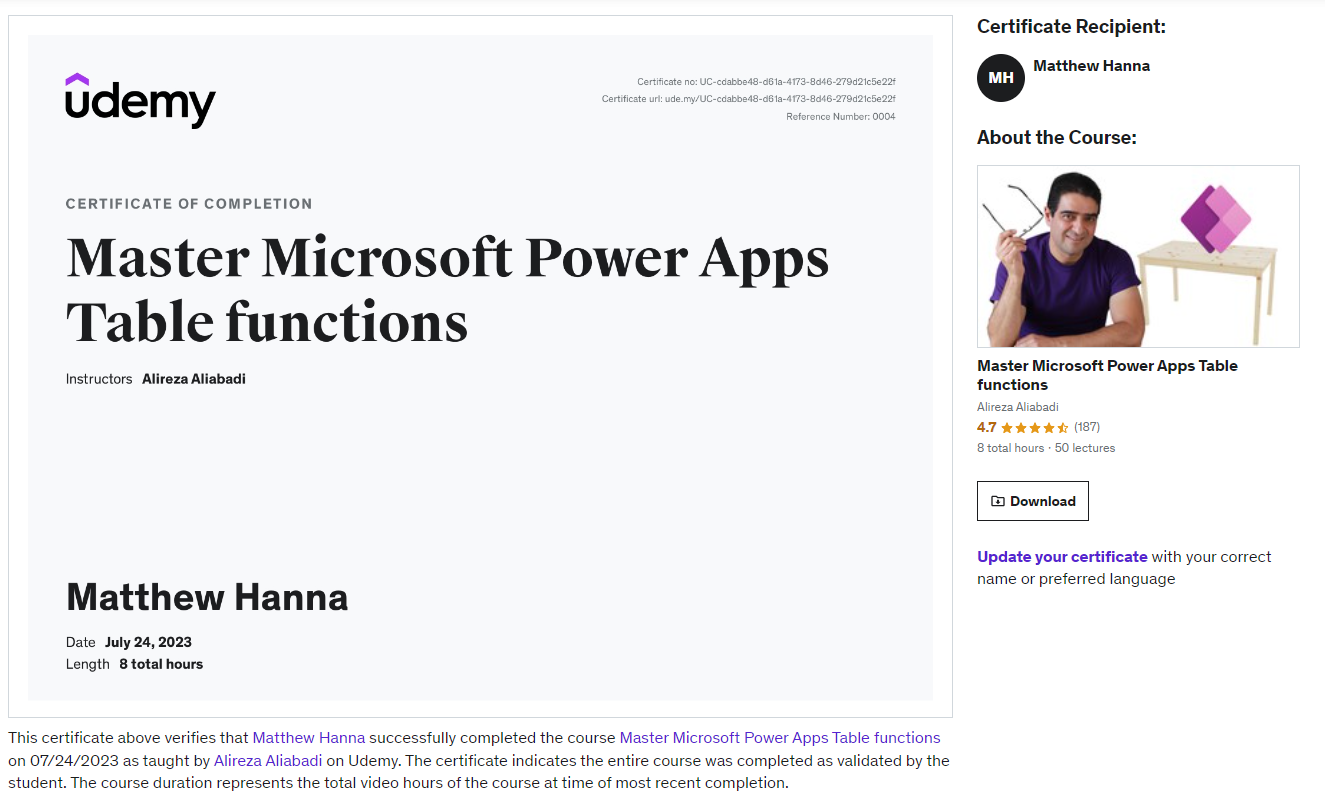Viewport: 1325px width, 810px height.
Task: Click the recipient name on the certificate image
Action: coord(207,597)
